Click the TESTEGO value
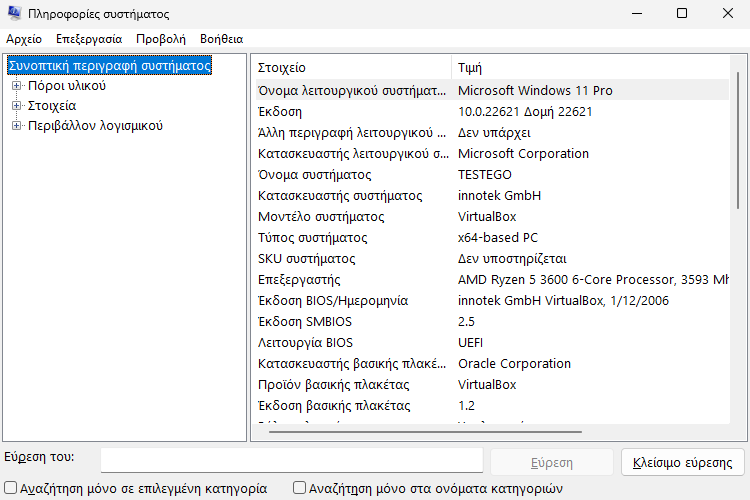This screenshot has width=750, height=500. click(485, 175)
